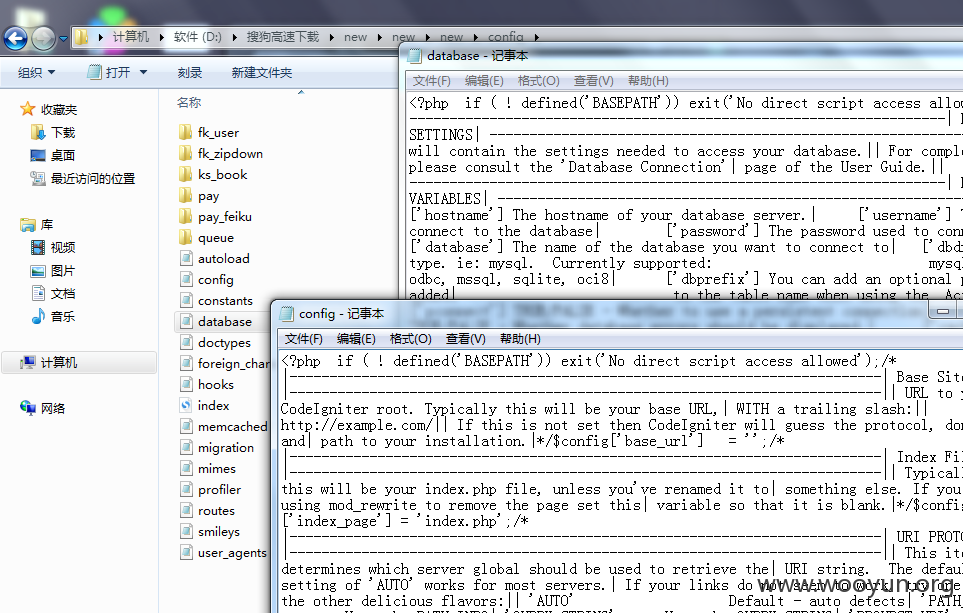Image resolution: width=963 pixels, height=613 pixels.
Task: Open the dropdown arrow beside 打开
Action: 143,72
